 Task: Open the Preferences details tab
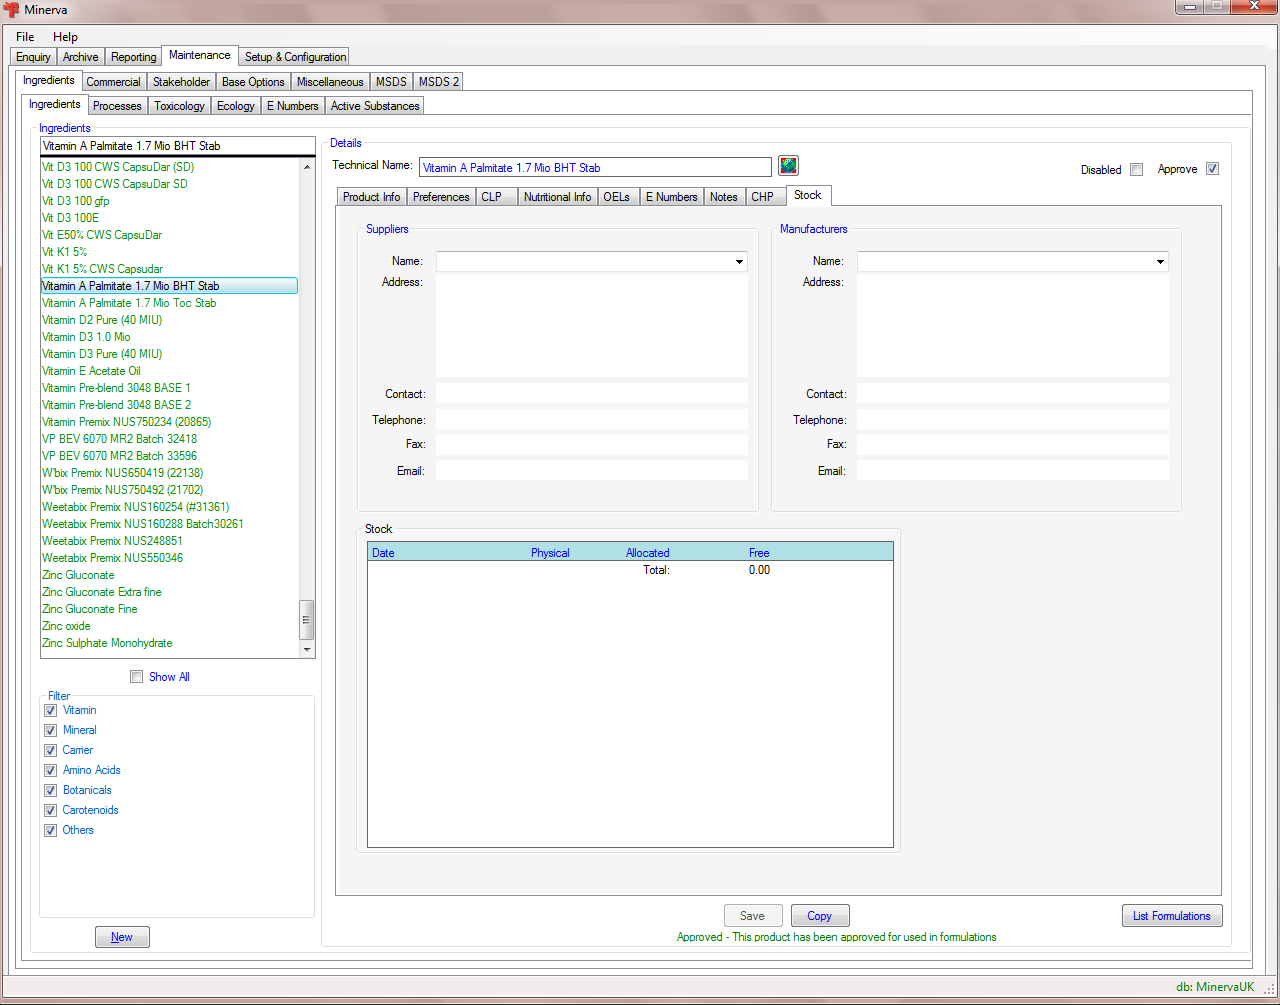click(x=441, y=197)
